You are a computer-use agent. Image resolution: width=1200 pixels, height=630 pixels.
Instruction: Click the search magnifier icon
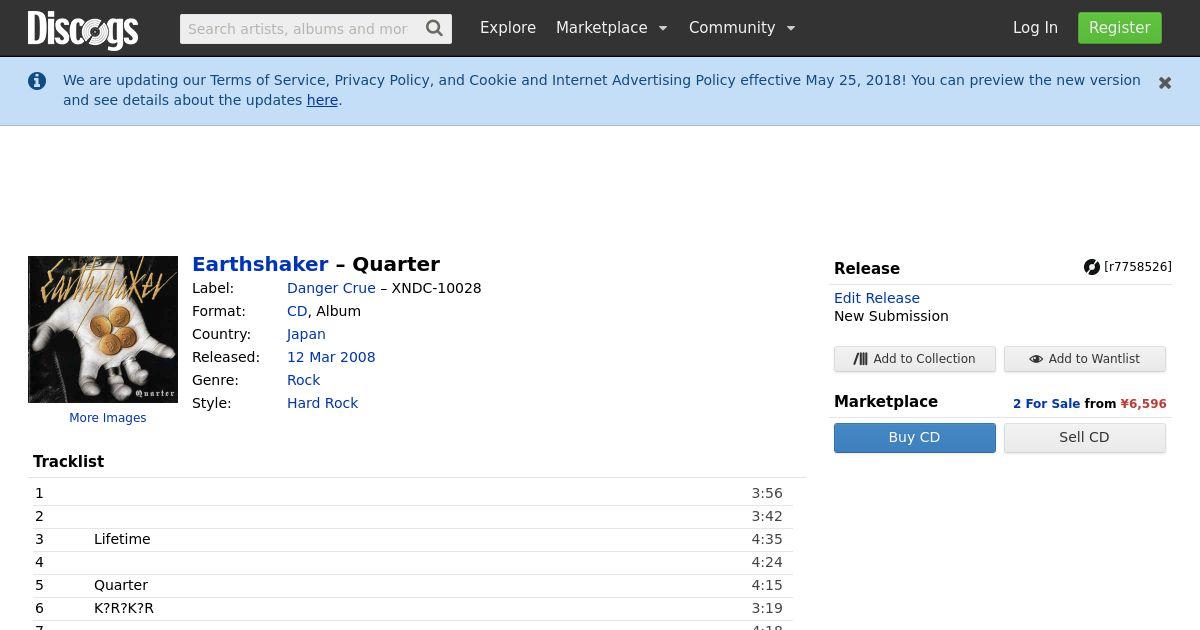(x=434, y=28)
